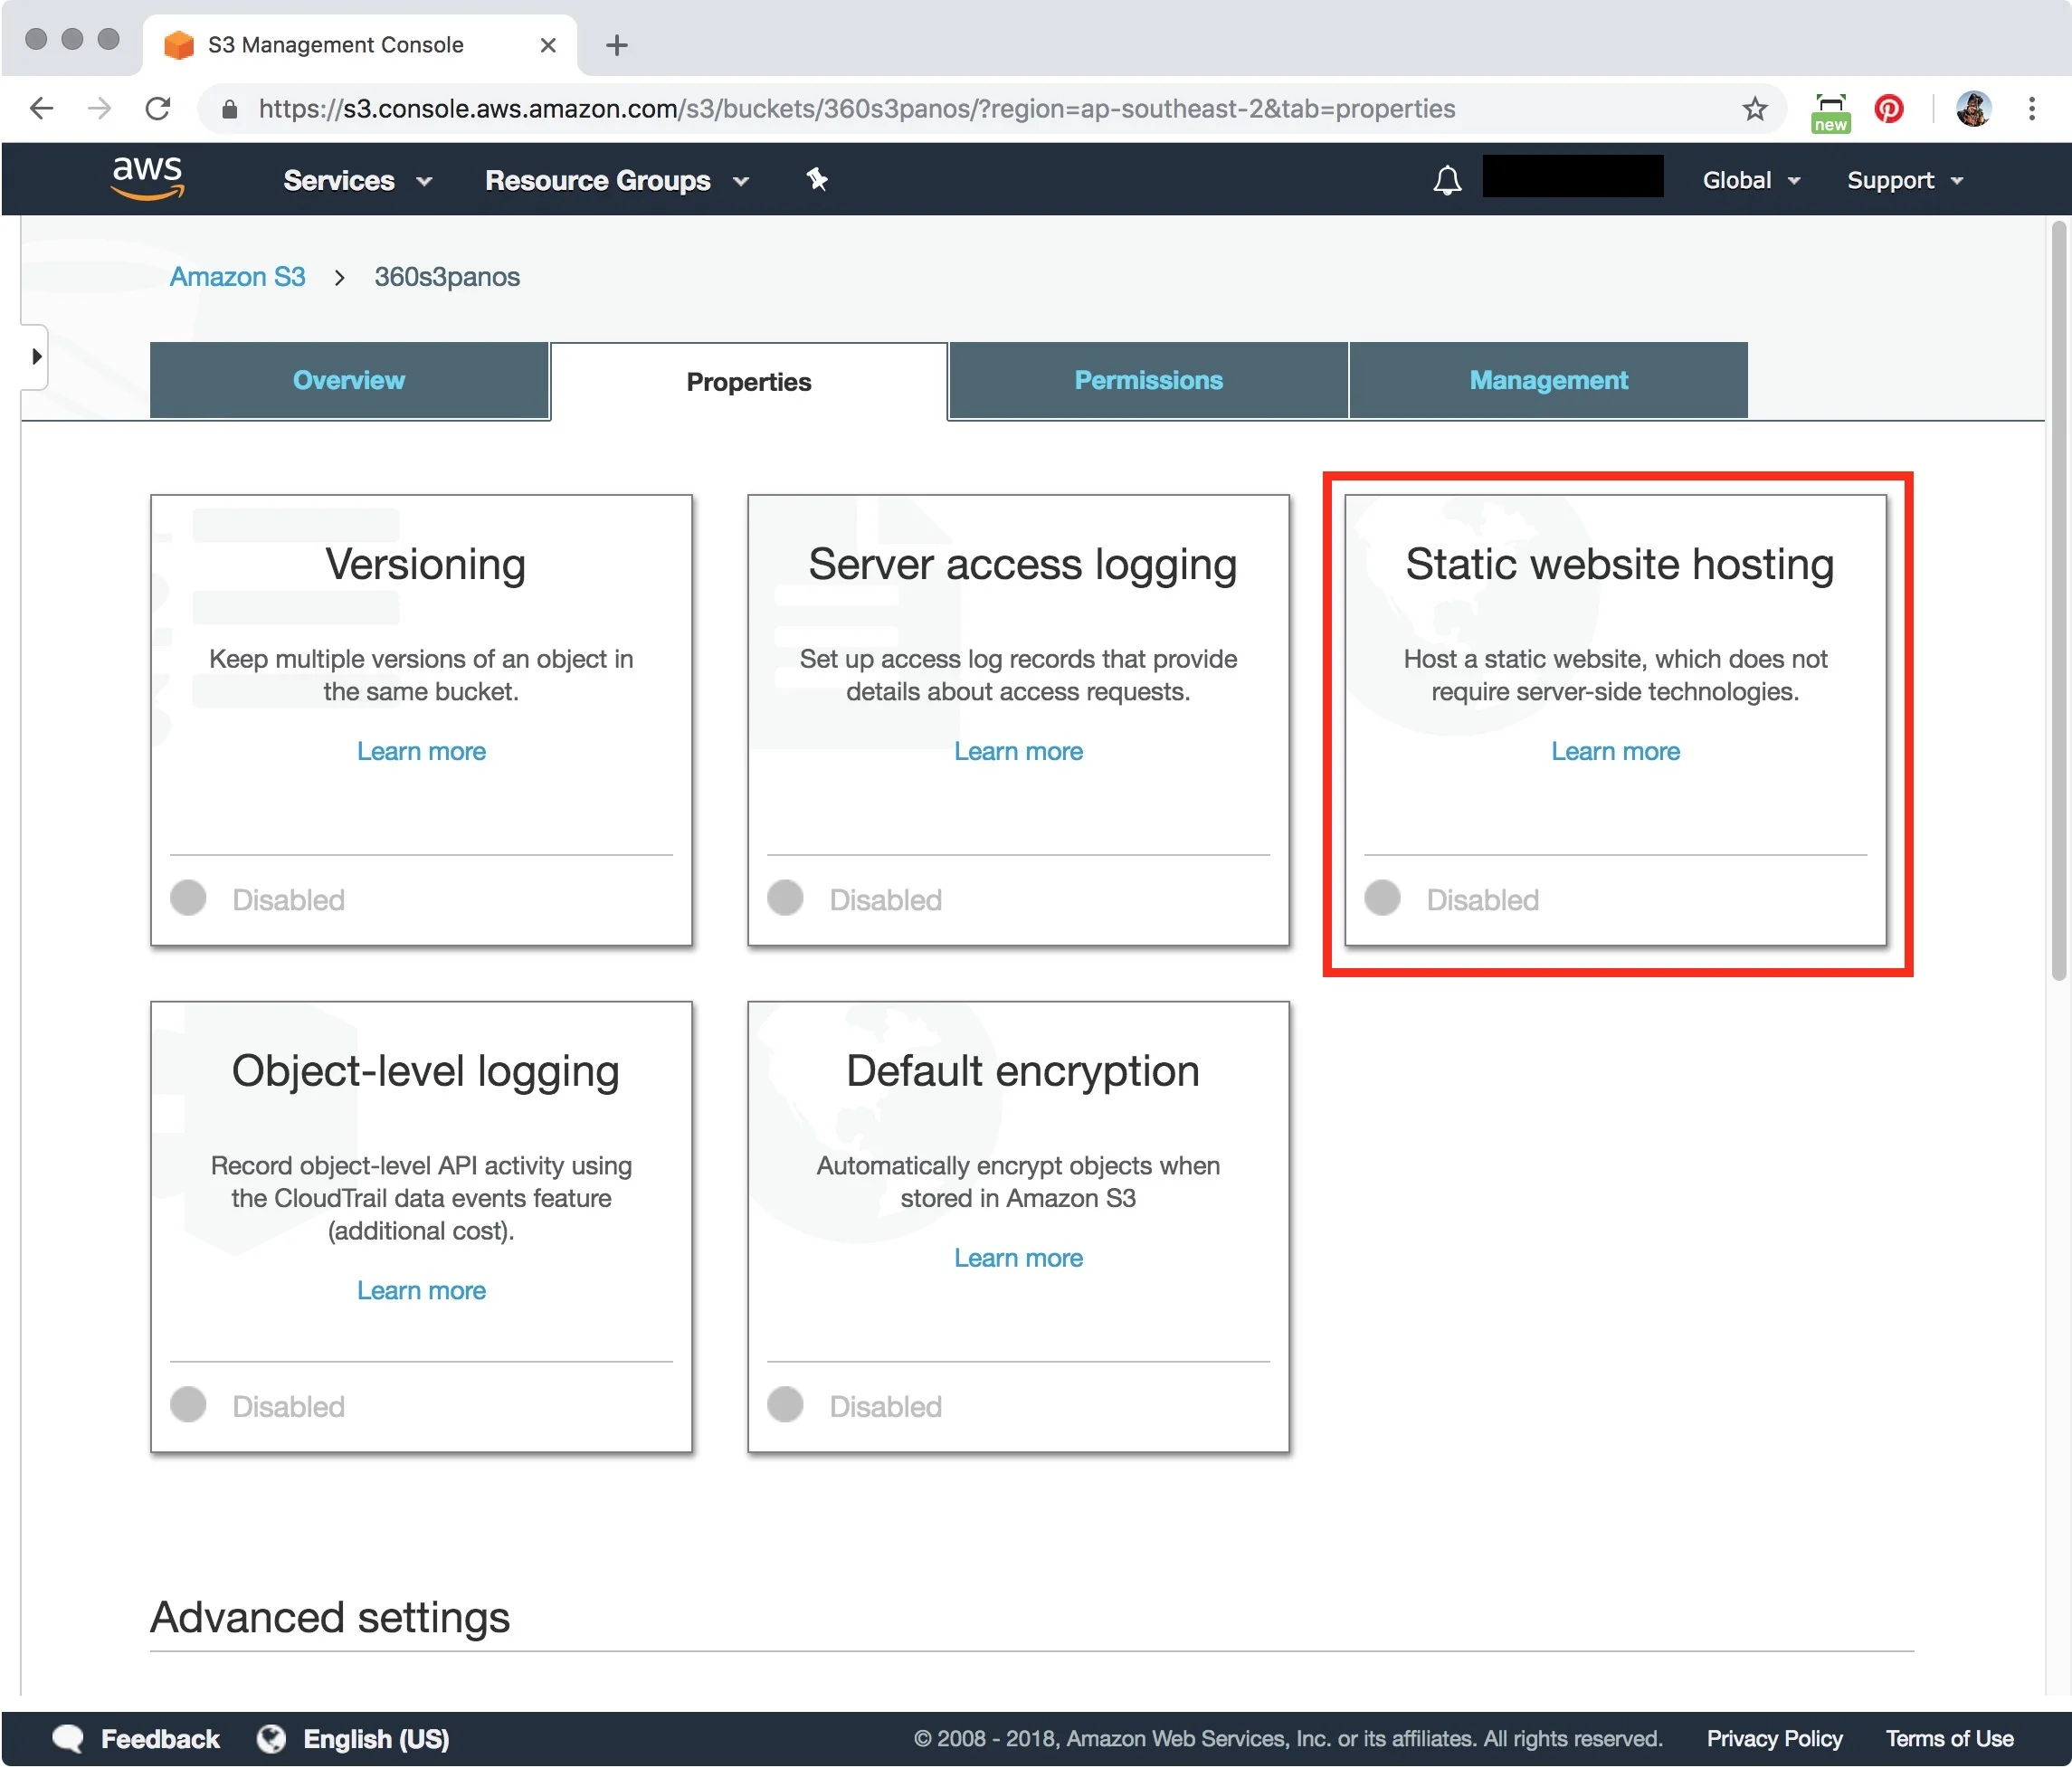
Task: Open a new browser tab
Action: coord(617,45)
